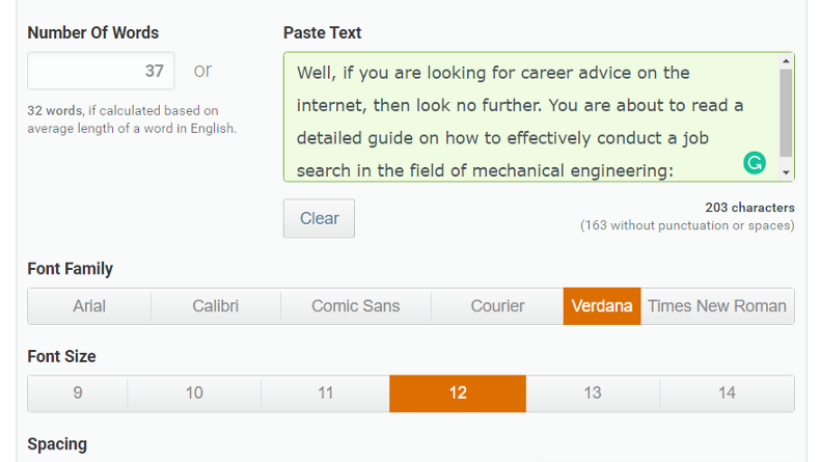Select Arial font family
Image resolution: width=822 pixels, height=462 pixels.
89,306
